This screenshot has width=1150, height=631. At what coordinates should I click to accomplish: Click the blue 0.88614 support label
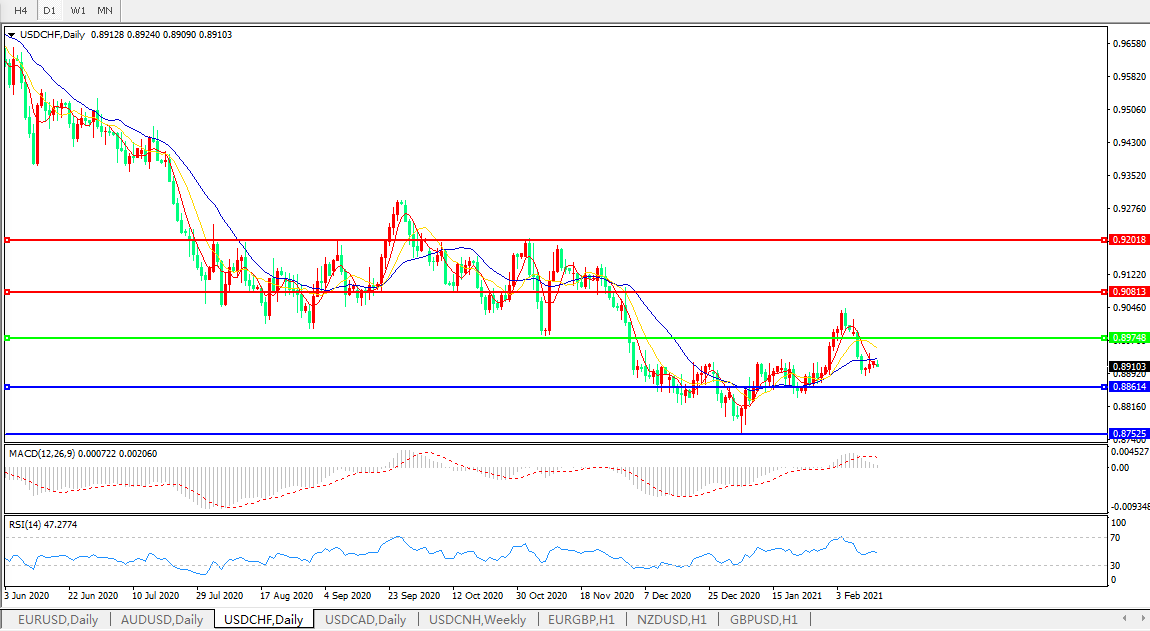[x=1129, y=387]
